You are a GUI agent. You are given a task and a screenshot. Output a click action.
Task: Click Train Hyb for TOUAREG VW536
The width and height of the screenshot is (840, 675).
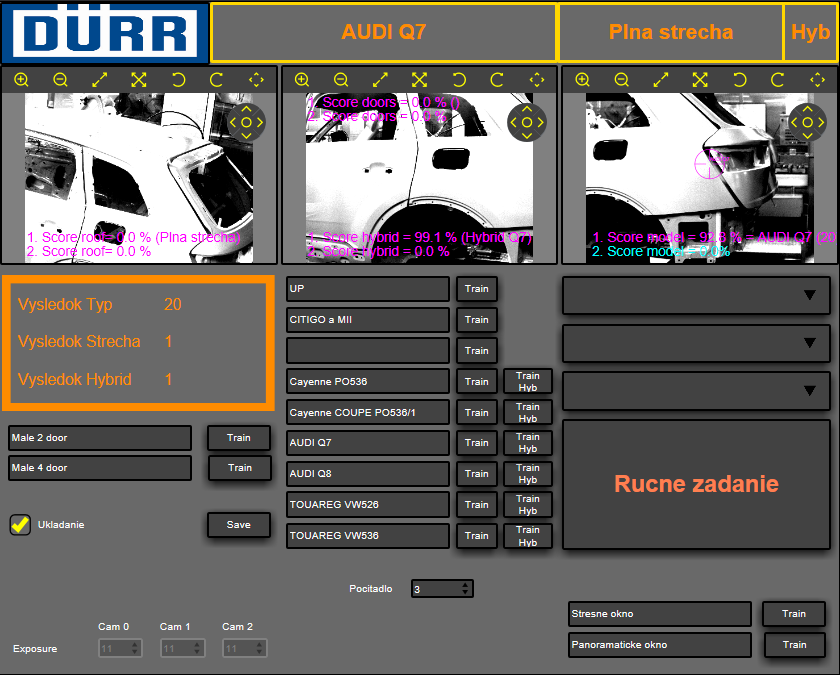[528, 536]
